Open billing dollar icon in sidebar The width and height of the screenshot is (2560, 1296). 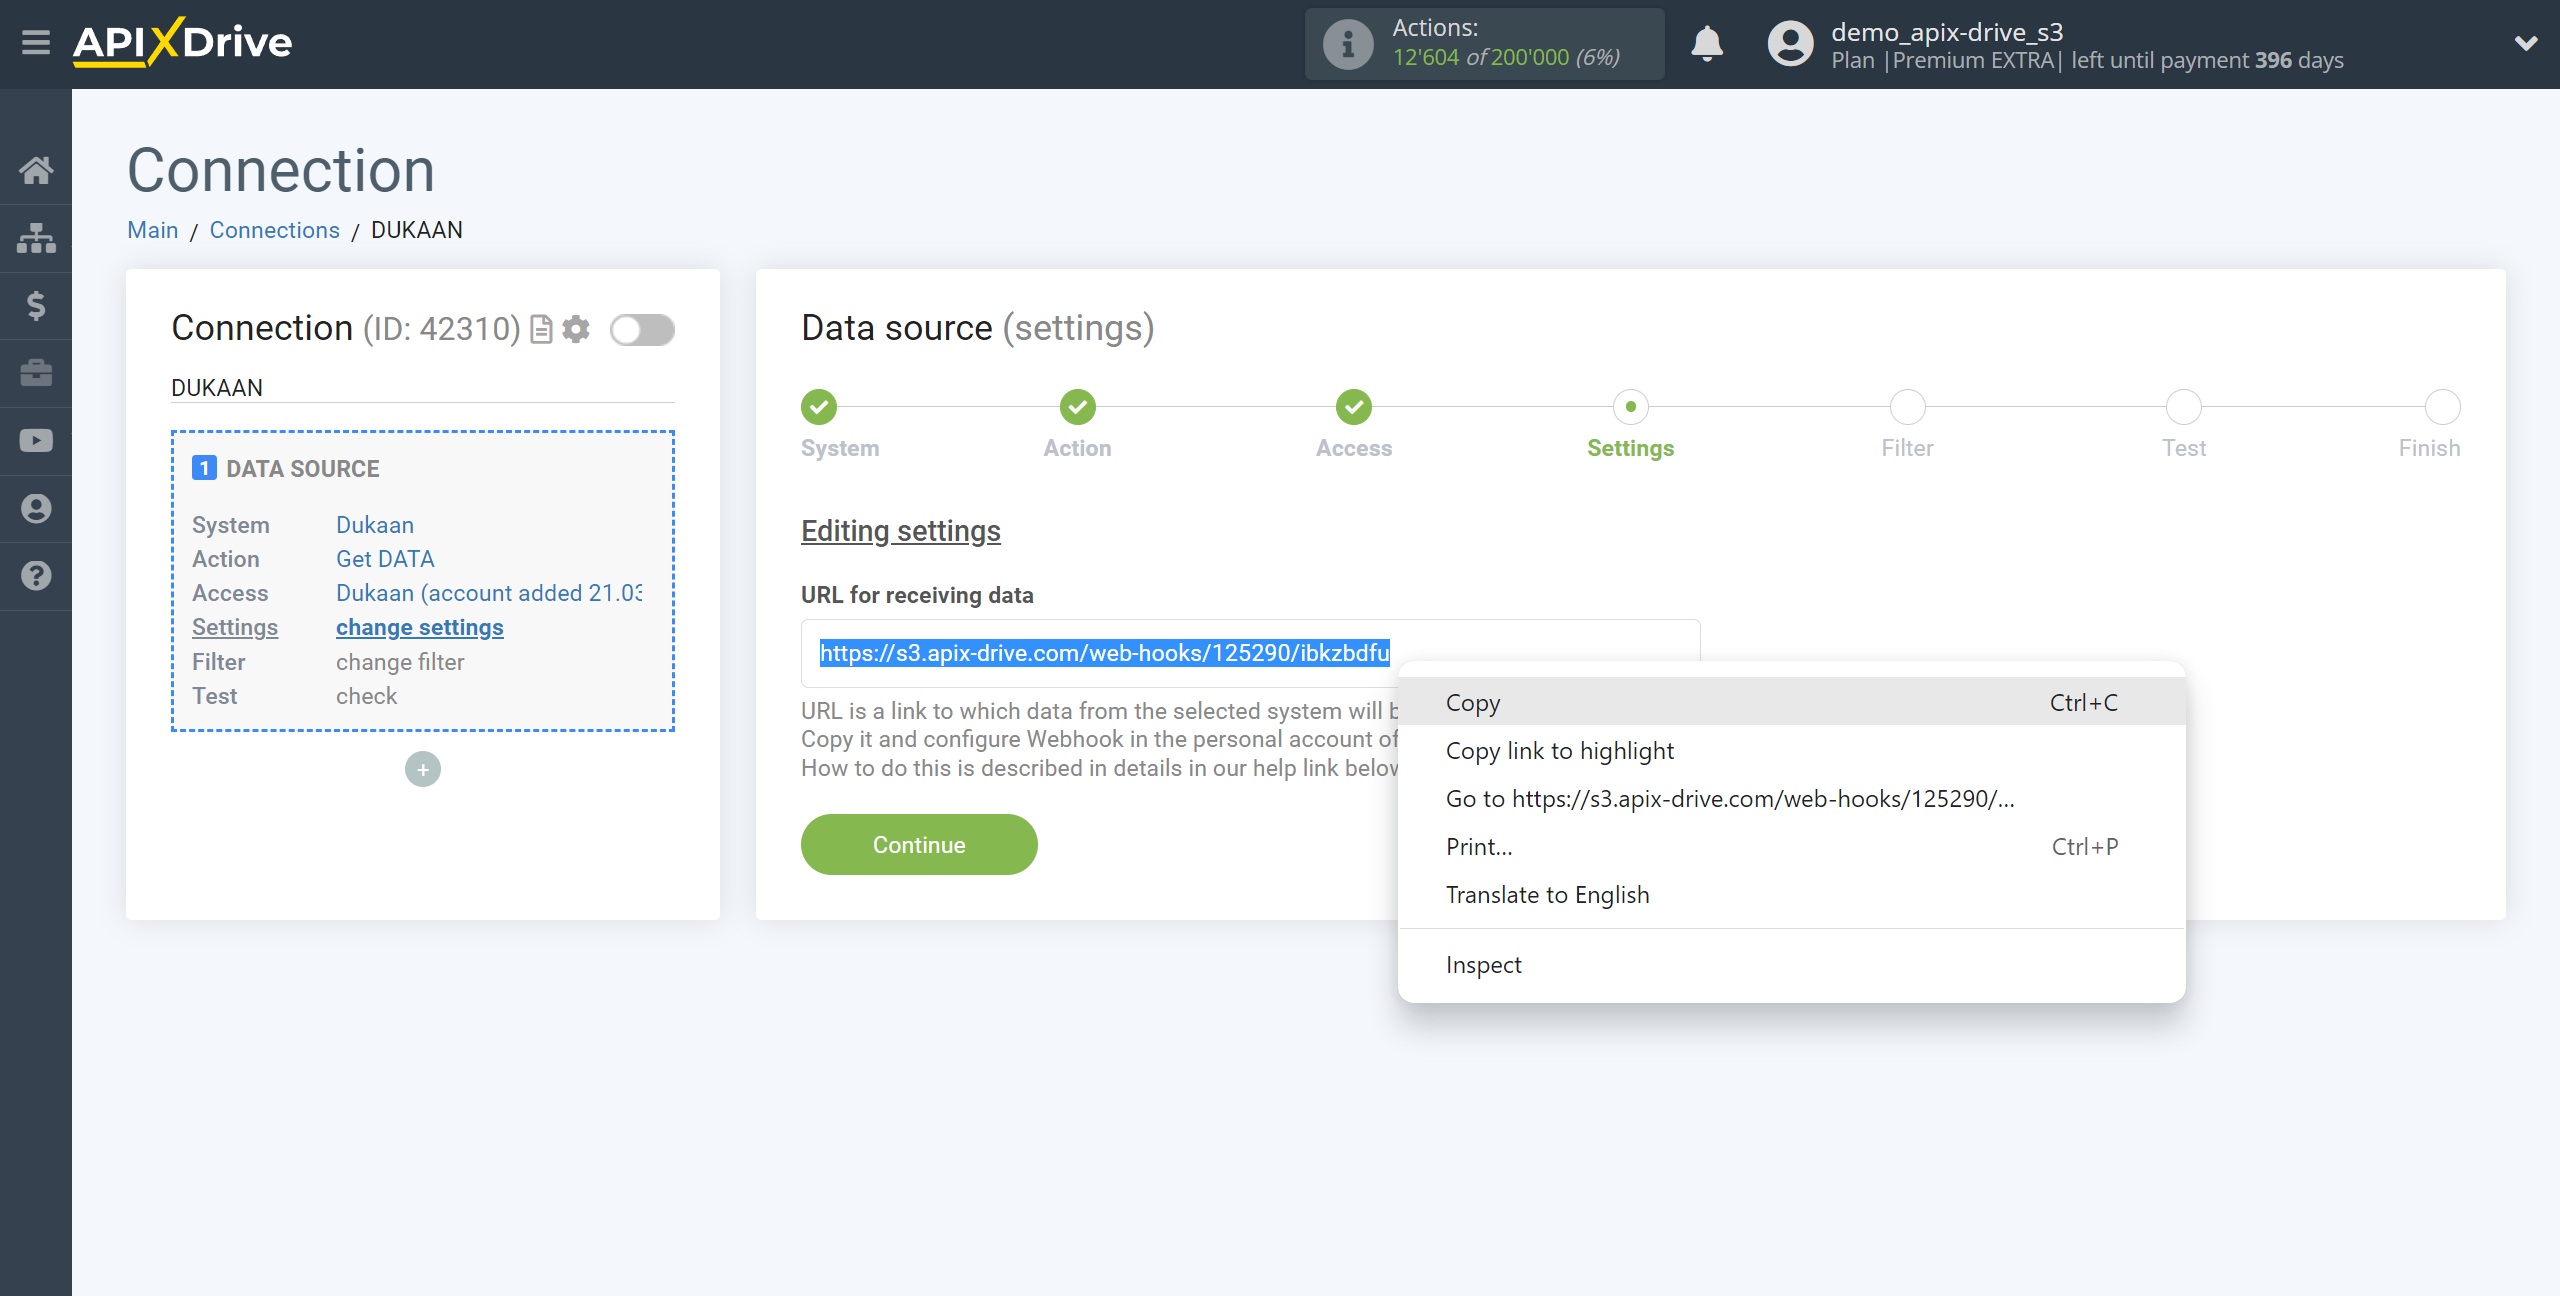click(x=36, y=305)
